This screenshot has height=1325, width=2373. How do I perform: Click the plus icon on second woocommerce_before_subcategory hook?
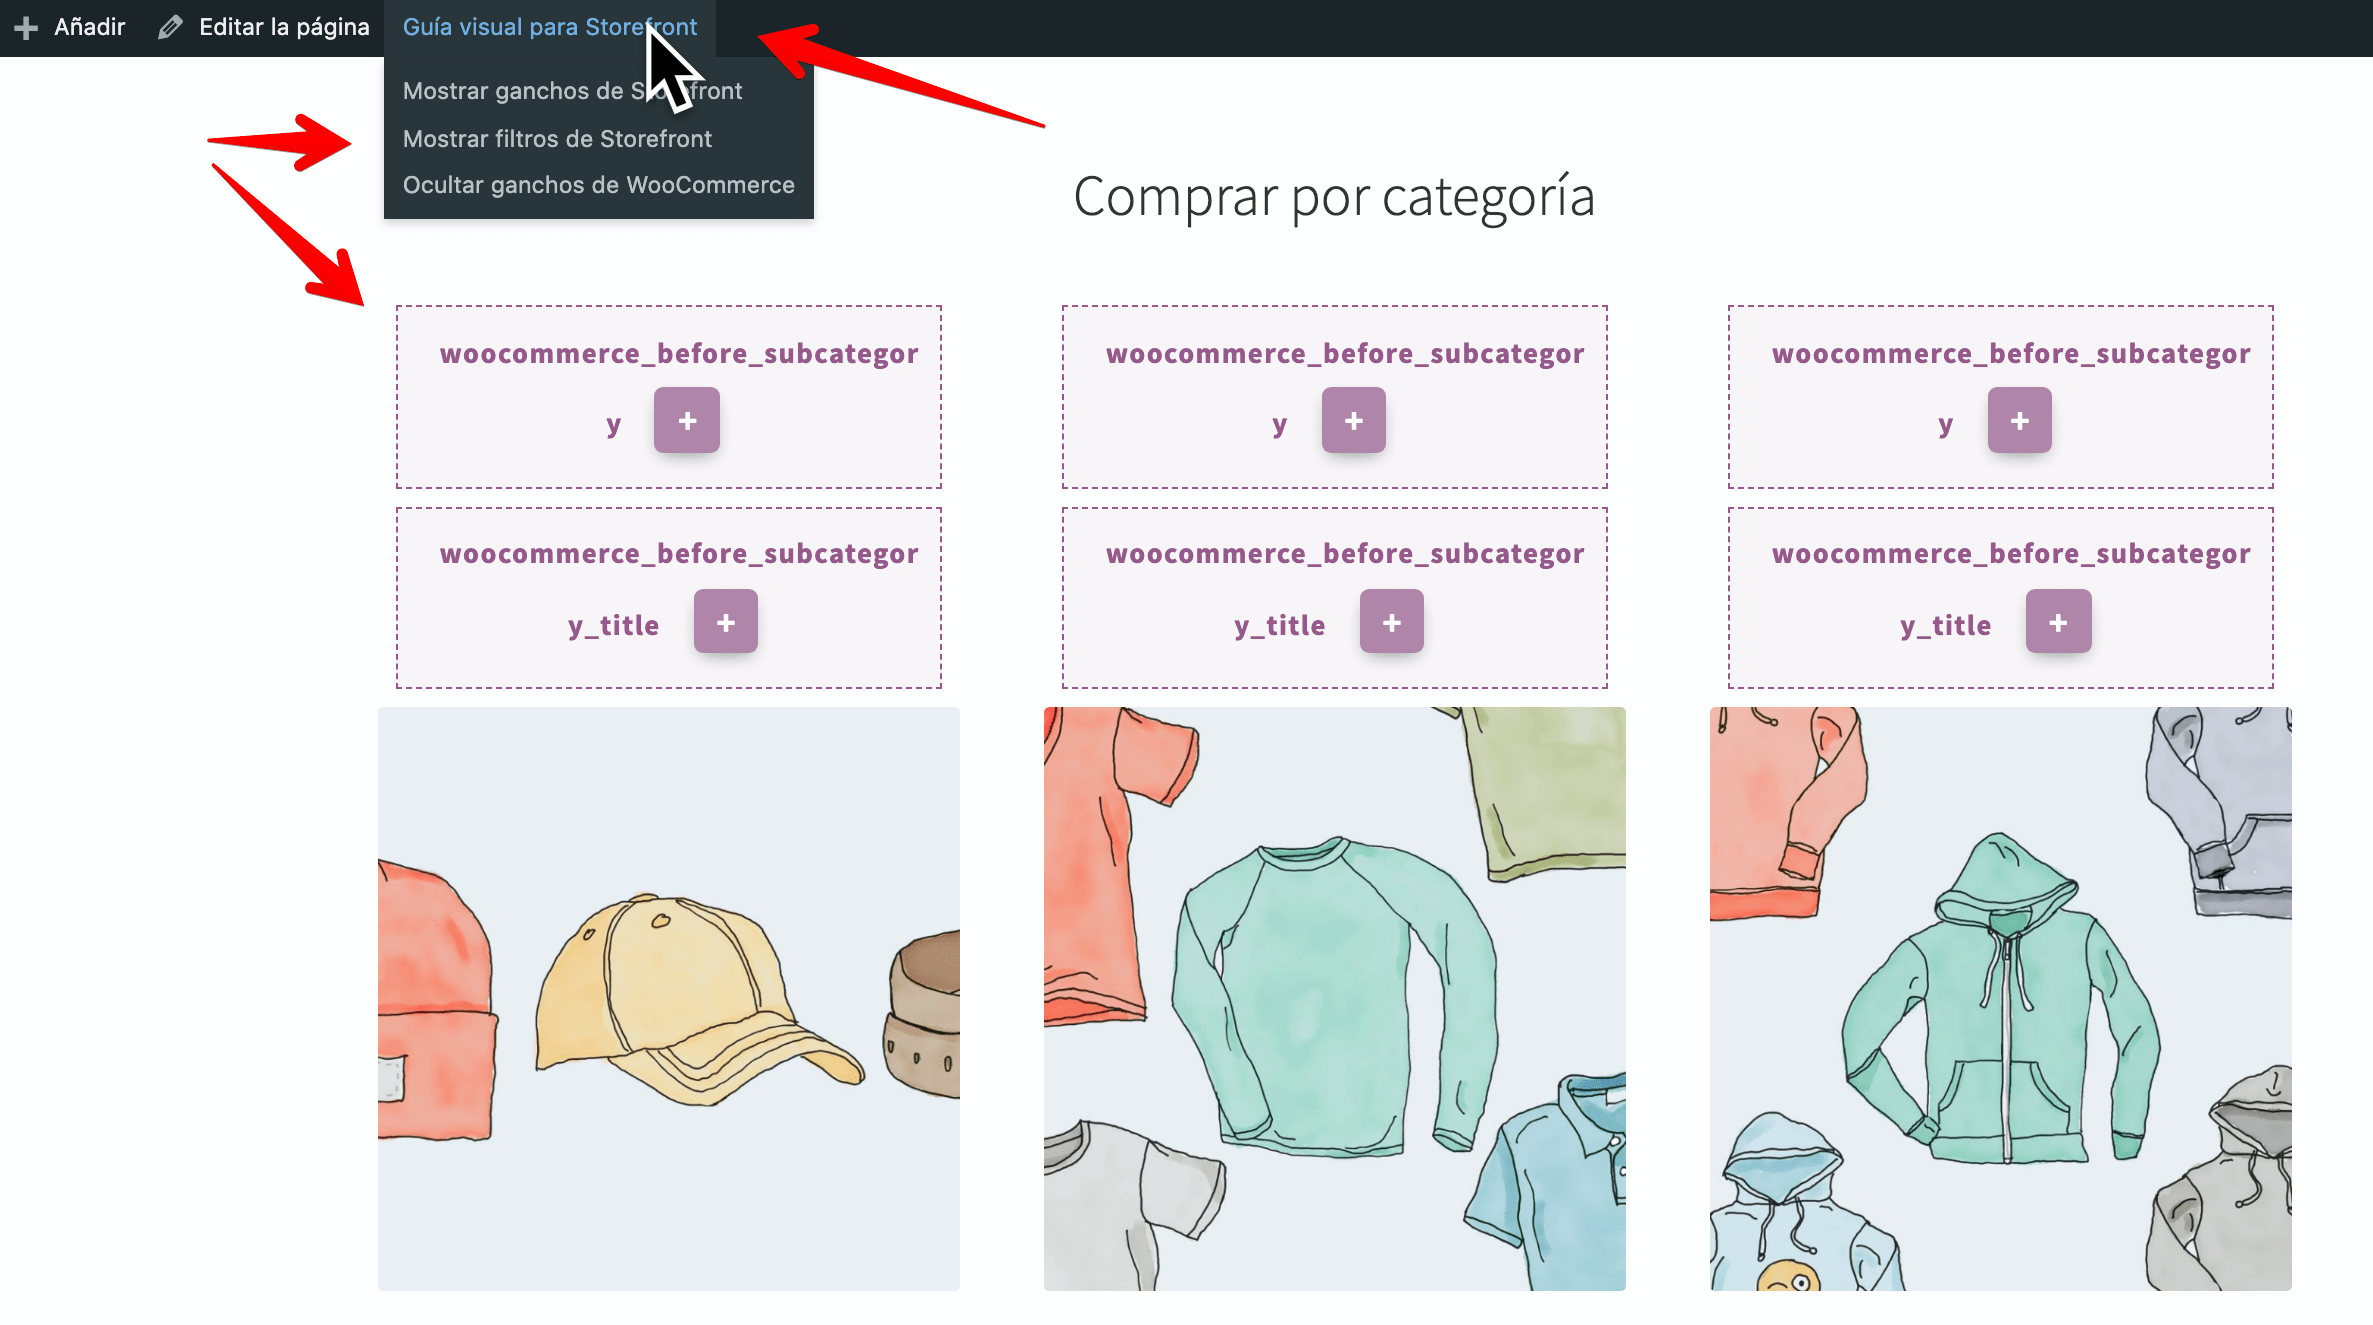click(1353, 419)
